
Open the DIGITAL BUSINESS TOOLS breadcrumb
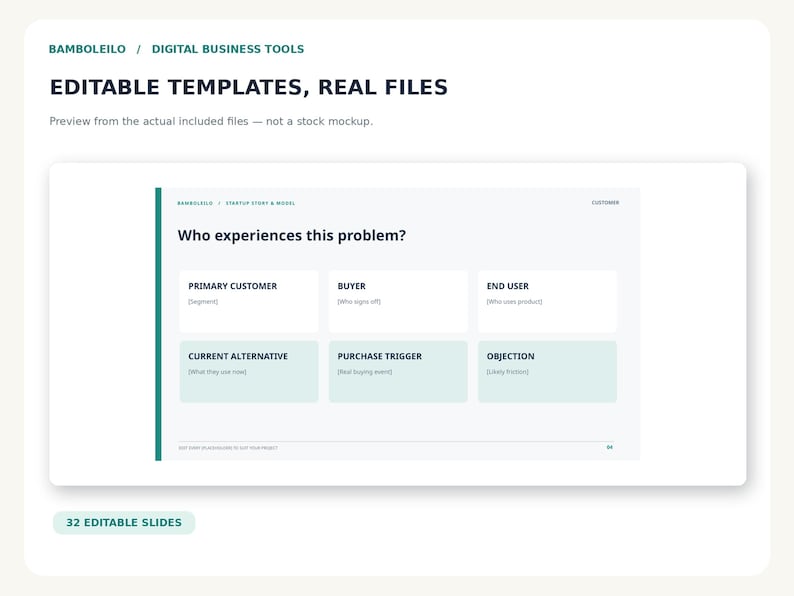(x=228, y=49)
